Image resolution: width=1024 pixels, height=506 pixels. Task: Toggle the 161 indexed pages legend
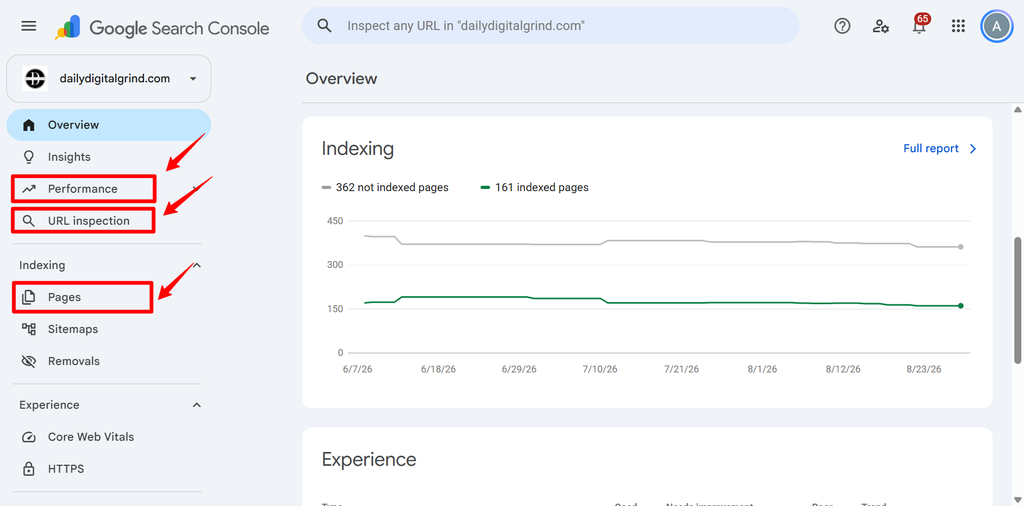(534, 187)
